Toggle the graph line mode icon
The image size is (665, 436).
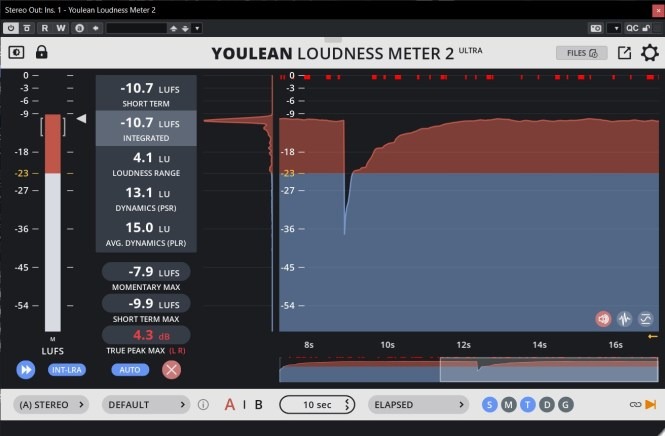pyautogui.click(x=645, y=319)
